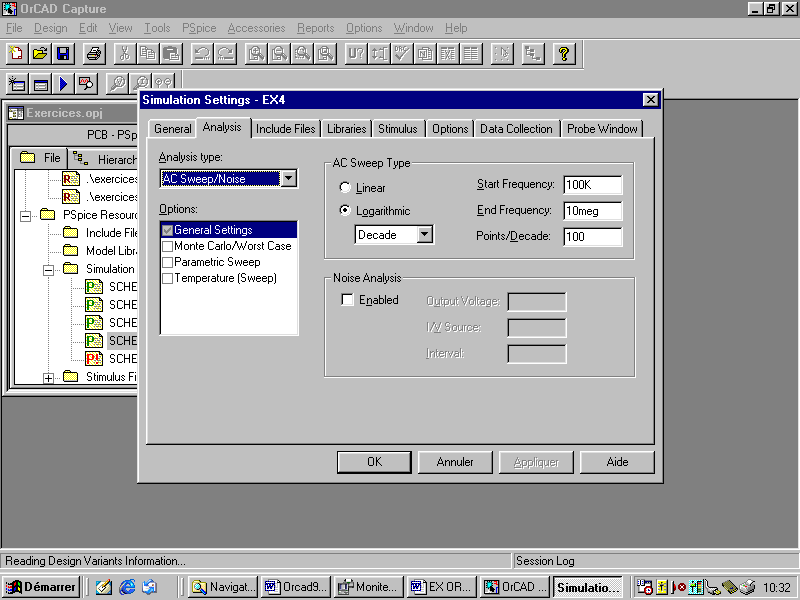This screenshot has width=800, height=600.
Task: Click the Copy toolbar icon
Action: [x=148, y=54]
